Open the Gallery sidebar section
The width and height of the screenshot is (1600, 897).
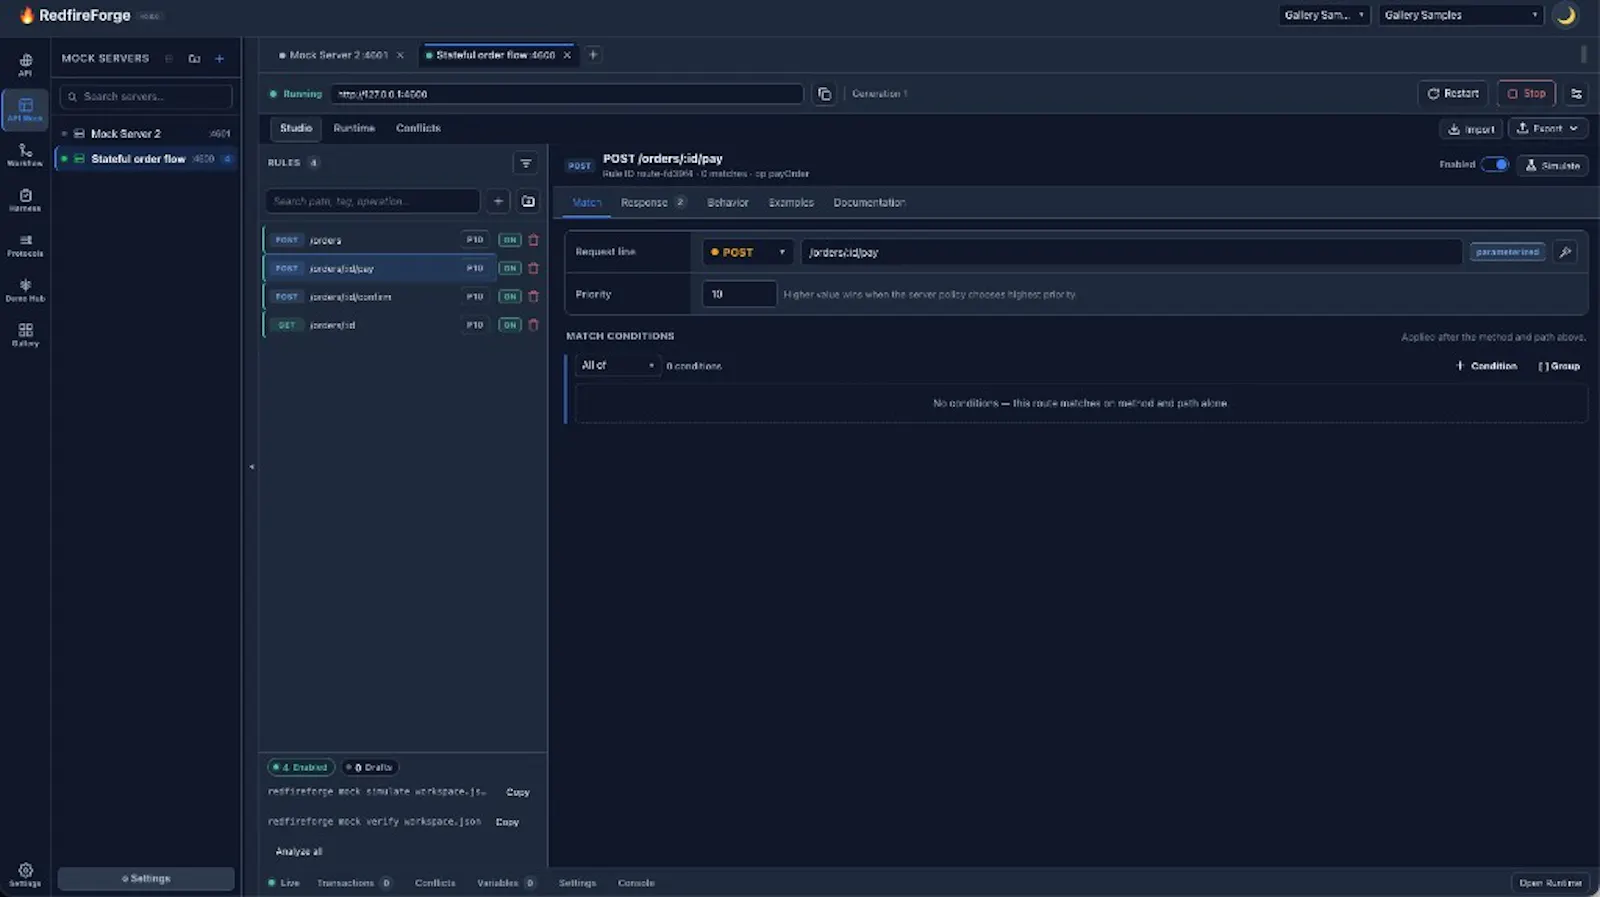[x=25, y=335]
